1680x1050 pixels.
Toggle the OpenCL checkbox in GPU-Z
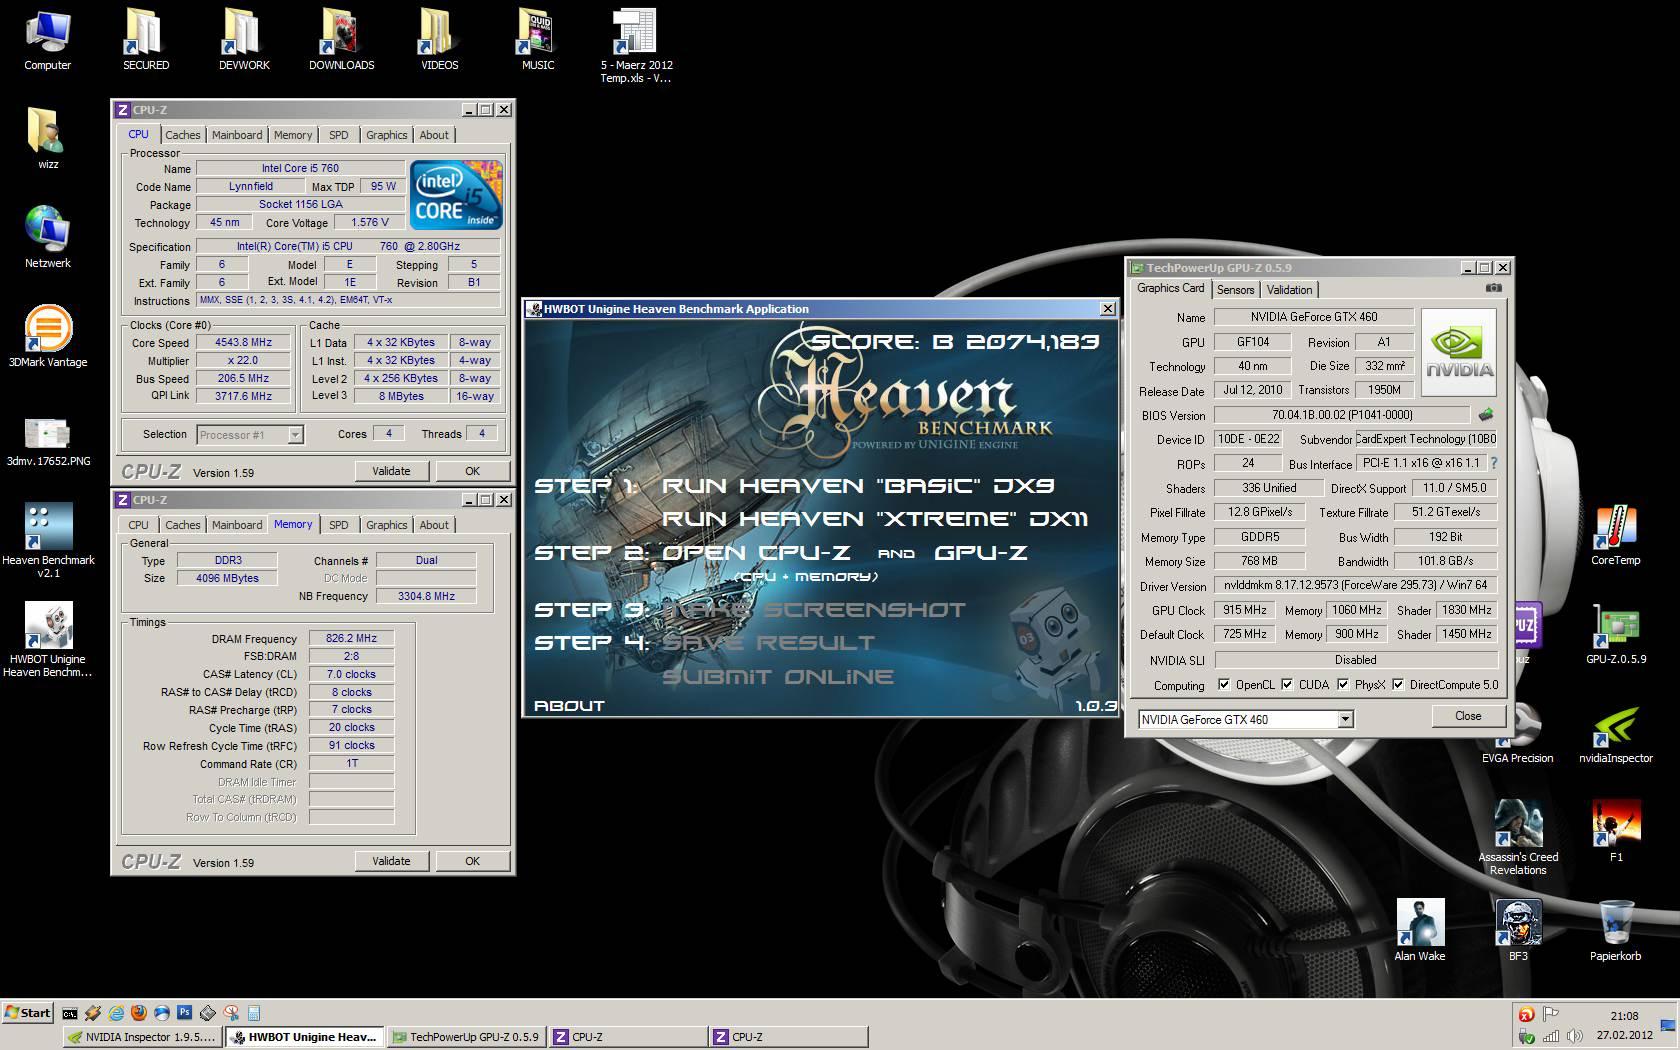(x=1224, y=685)
